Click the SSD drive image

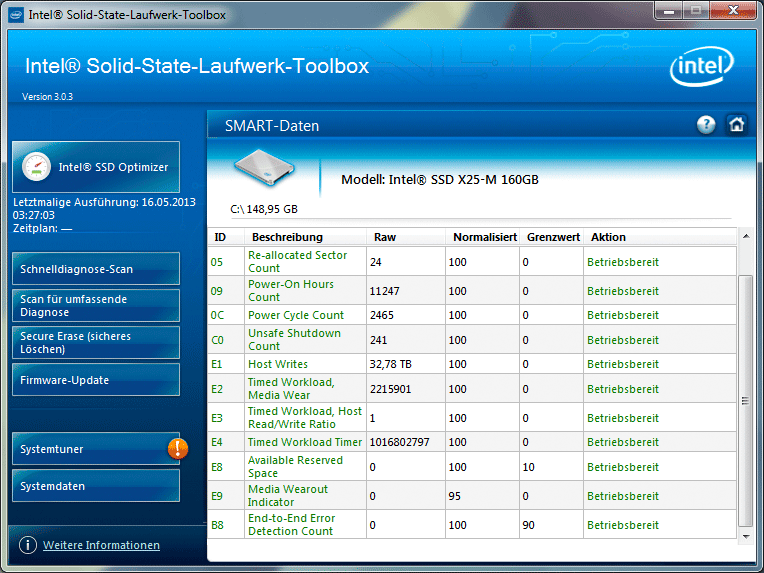click(264, 168)
